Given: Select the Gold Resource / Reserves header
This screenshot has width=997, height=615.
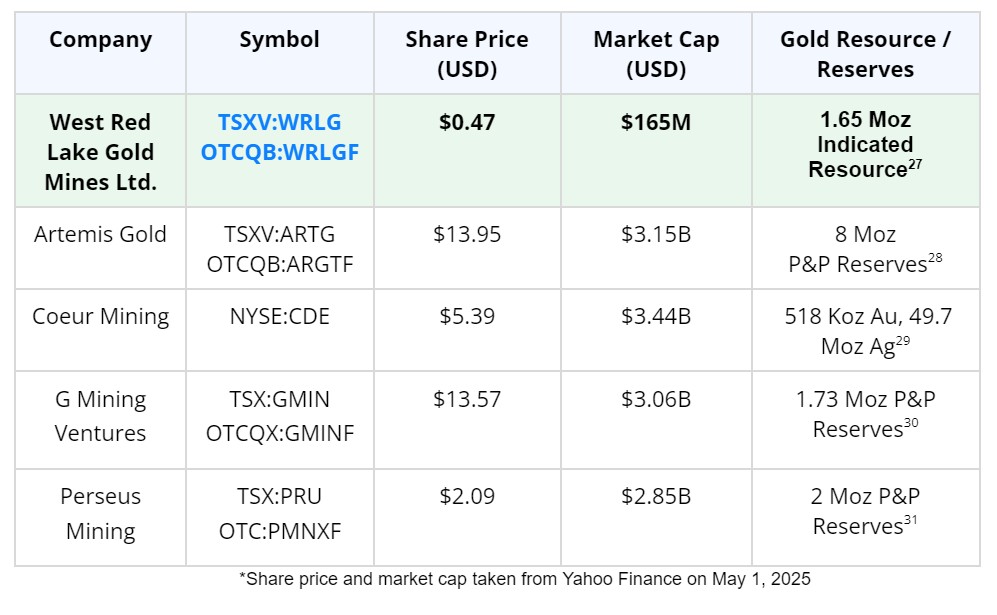Looking at the screenshot, I should [865, 54].
